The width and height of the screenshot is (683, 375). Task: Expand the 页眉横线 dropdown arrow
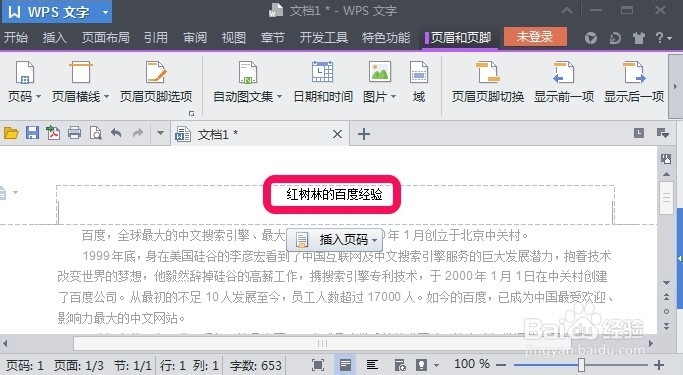(x=106, y=97)
